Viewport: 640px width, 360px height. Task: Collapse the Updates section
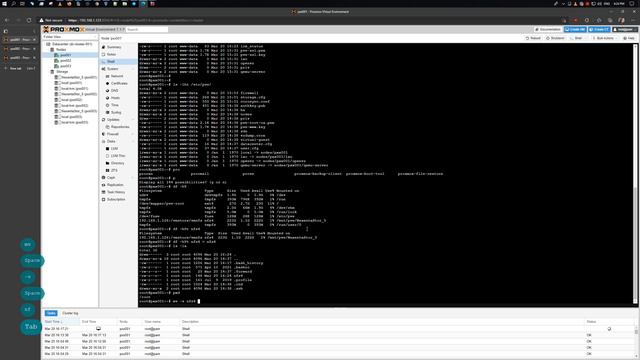[x=133, y=120]
